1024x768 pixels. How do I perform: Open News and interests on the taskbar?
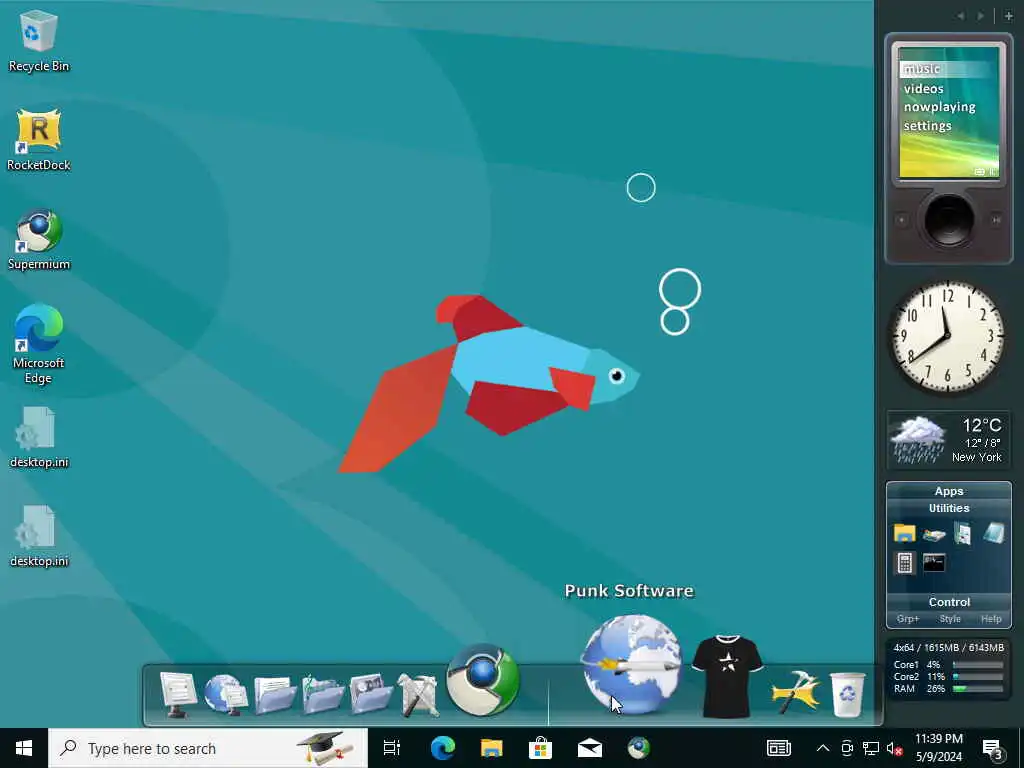pos(778,748)
